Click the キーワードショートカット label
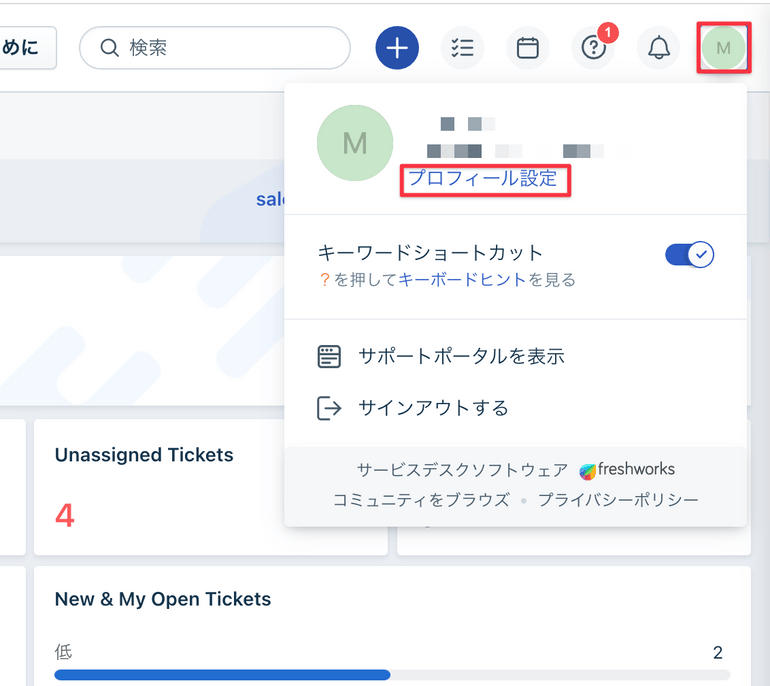 430,253
